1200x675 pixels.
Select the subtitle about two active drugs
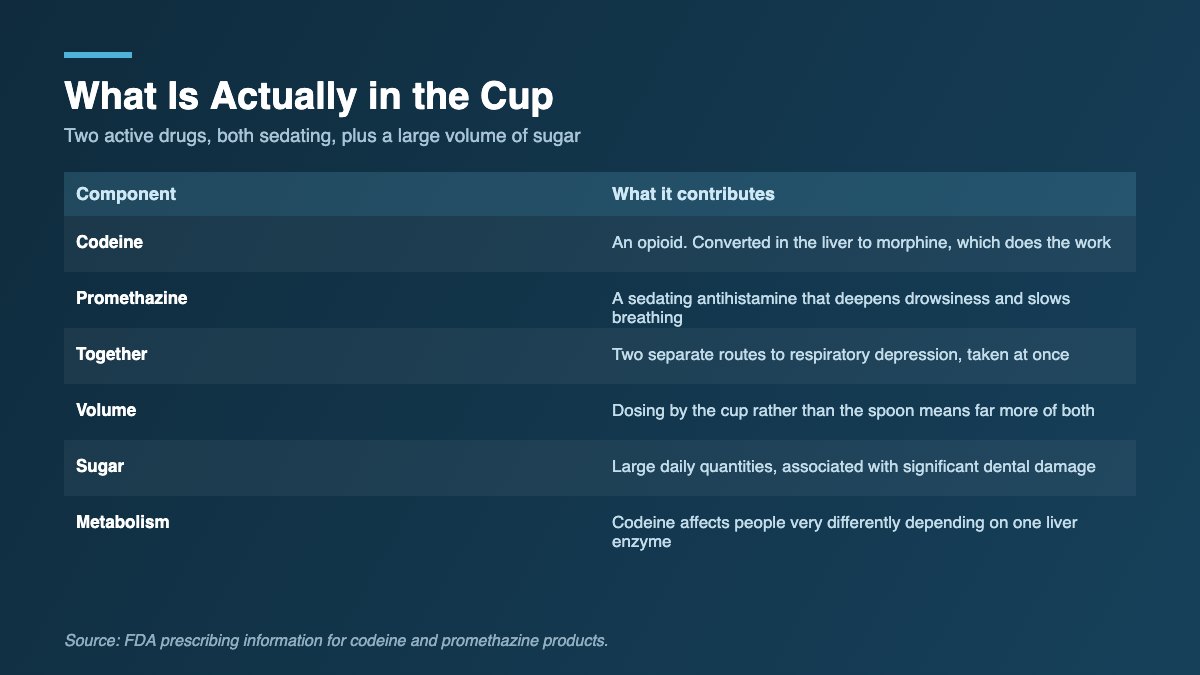pyautogui.click(x=322, y=135)
